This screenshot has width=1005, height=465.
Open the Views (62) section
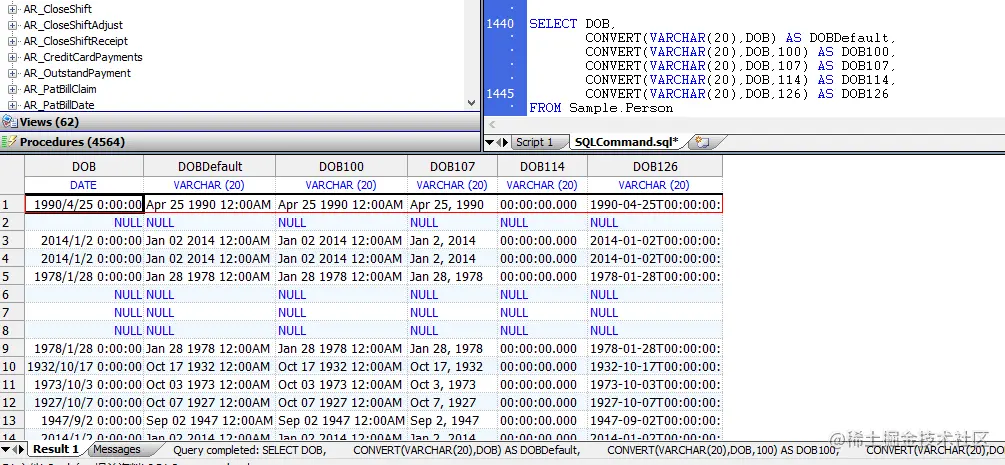coord(240,122)
